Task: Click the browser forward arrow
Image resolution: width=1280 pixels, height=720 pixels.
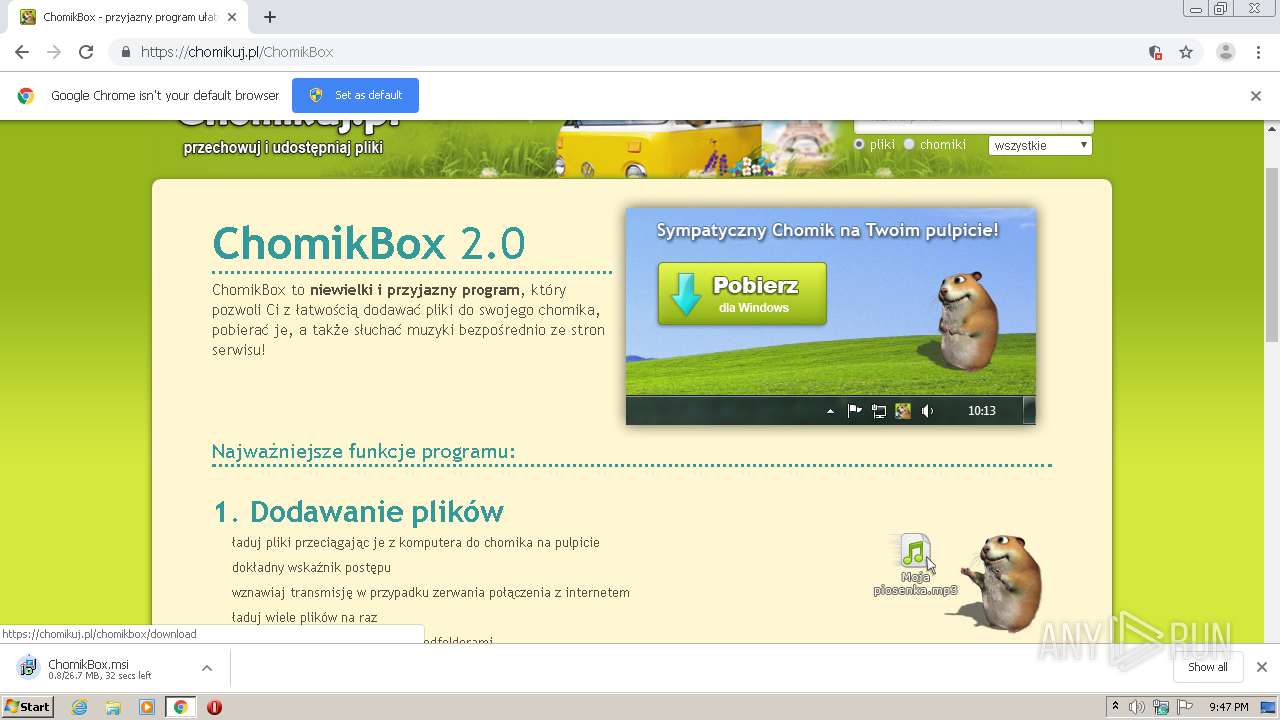Action: (x=54, y=52)
